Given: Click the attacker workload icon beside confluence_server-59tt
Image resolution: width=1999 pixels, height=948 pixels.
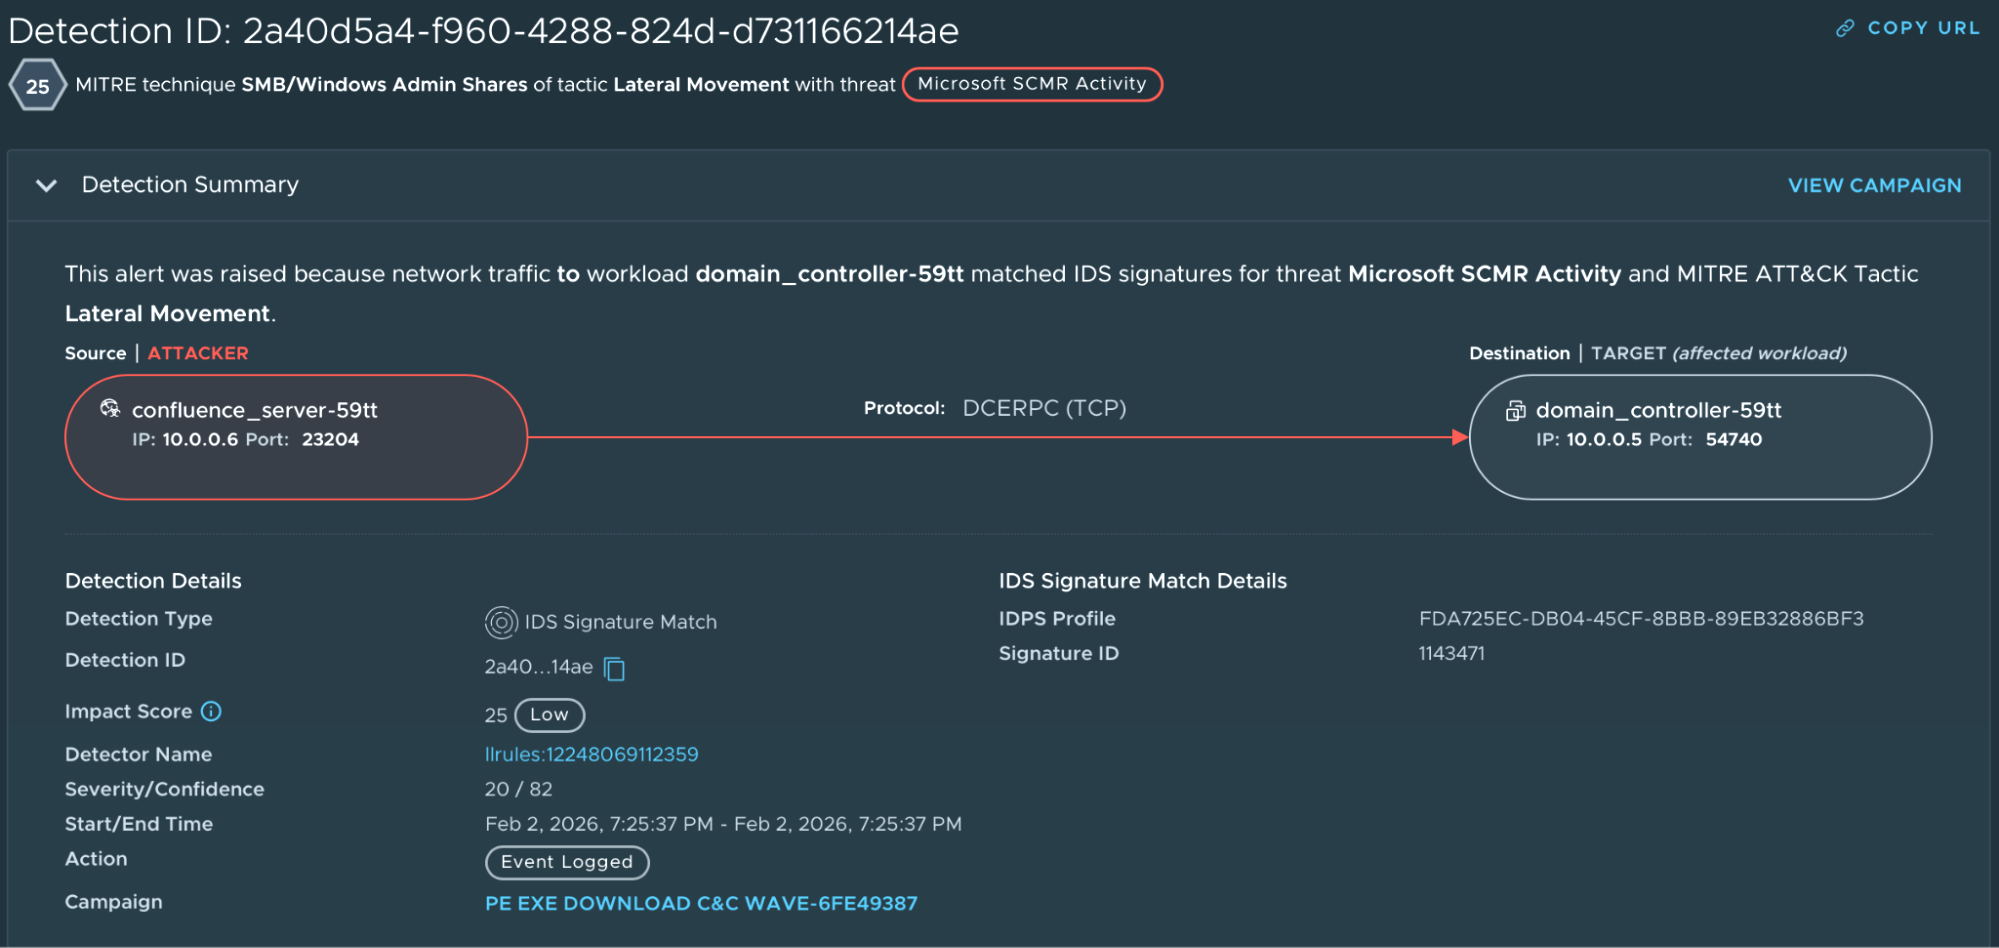Looking at the screenshot, I should 110,408.
